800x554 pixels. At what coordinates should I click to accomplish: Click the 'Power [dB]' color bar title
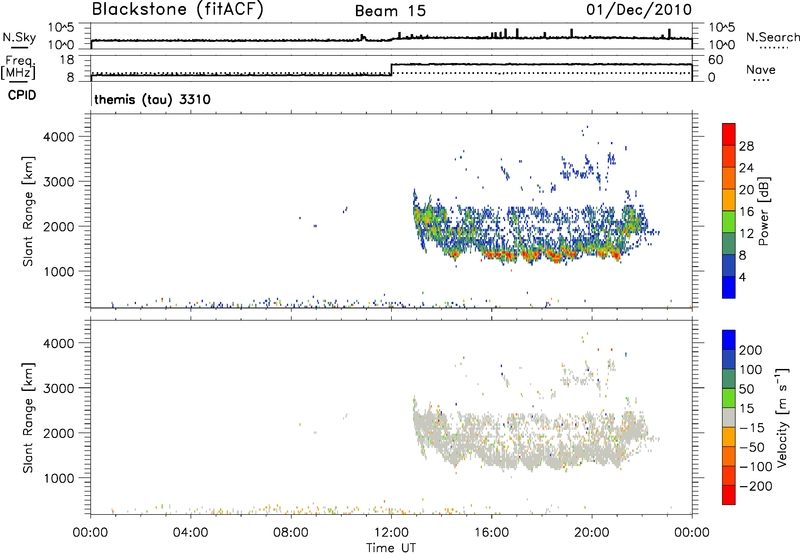point(763,211)
